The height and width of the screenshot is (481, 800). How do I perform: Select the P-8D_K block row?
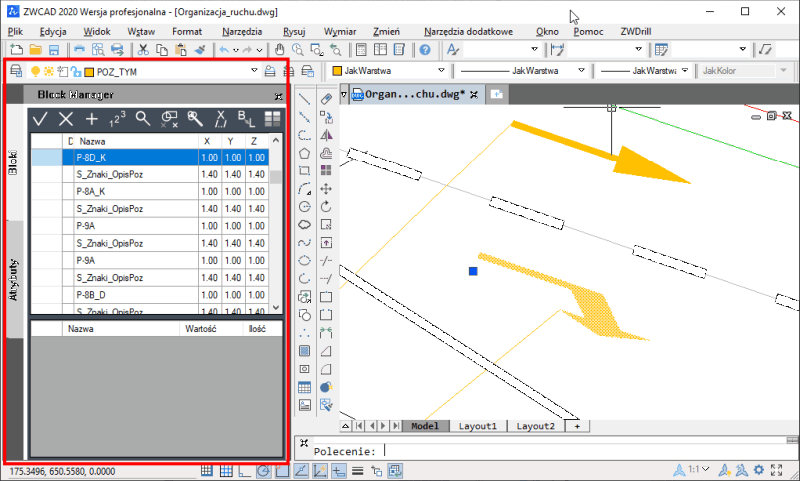[x=151, y=158]
